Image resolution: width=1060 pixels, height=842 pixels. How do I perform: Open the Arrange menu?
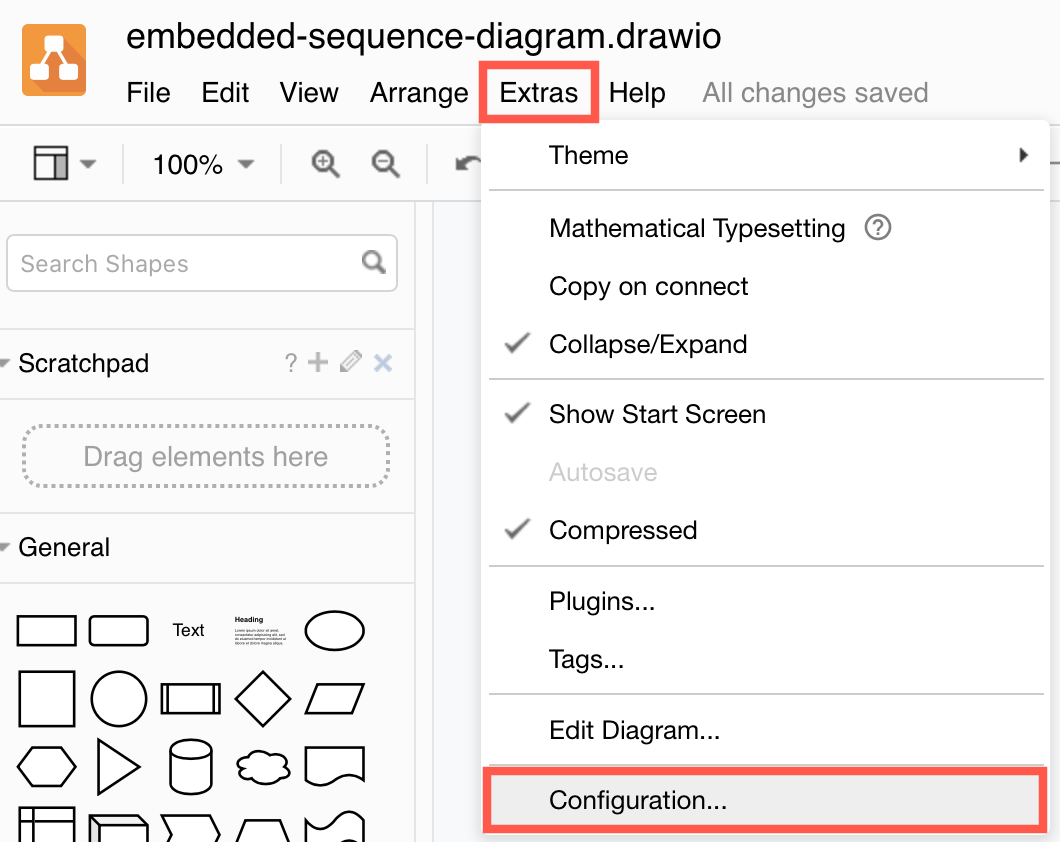tap(419, 92)
